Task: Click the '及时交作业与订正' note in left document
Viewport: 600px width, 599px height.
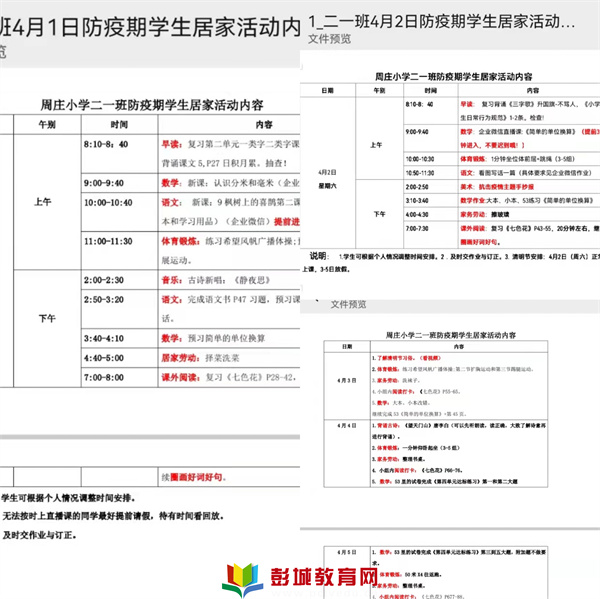Action: (39, 535)
